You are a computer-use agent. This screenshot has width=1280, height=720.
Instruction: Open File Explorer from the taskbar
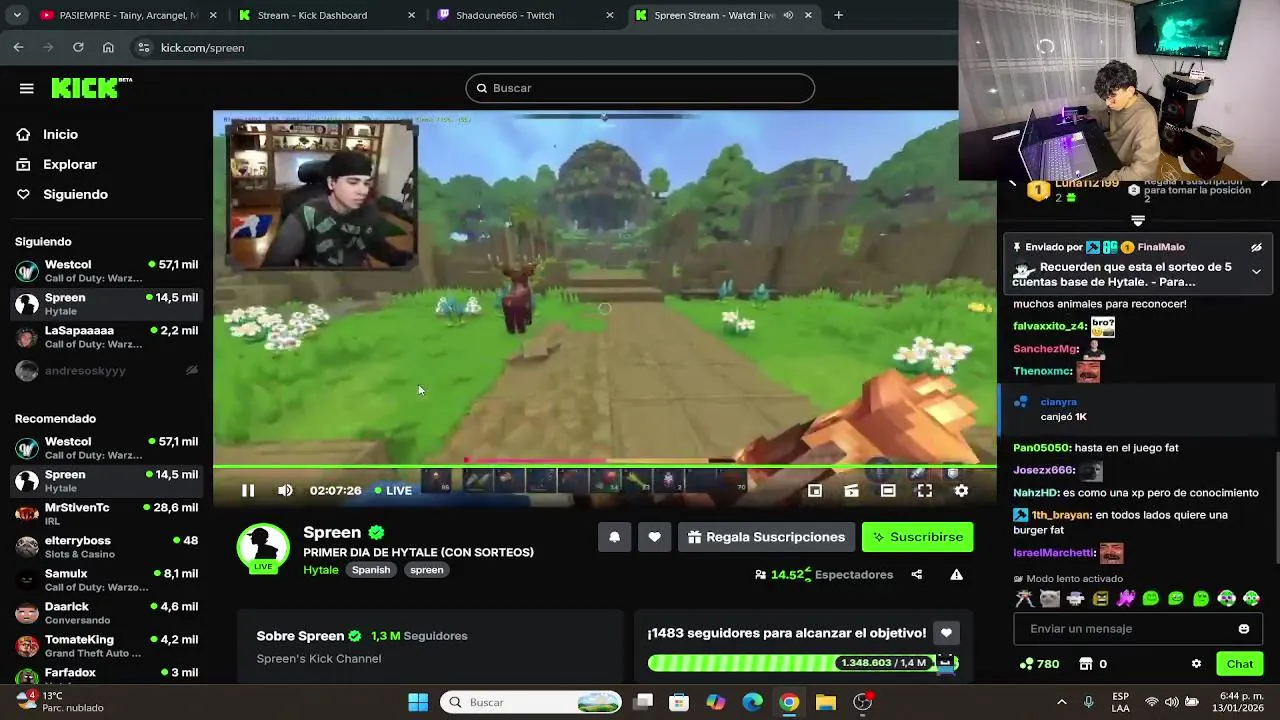[826, 702]
